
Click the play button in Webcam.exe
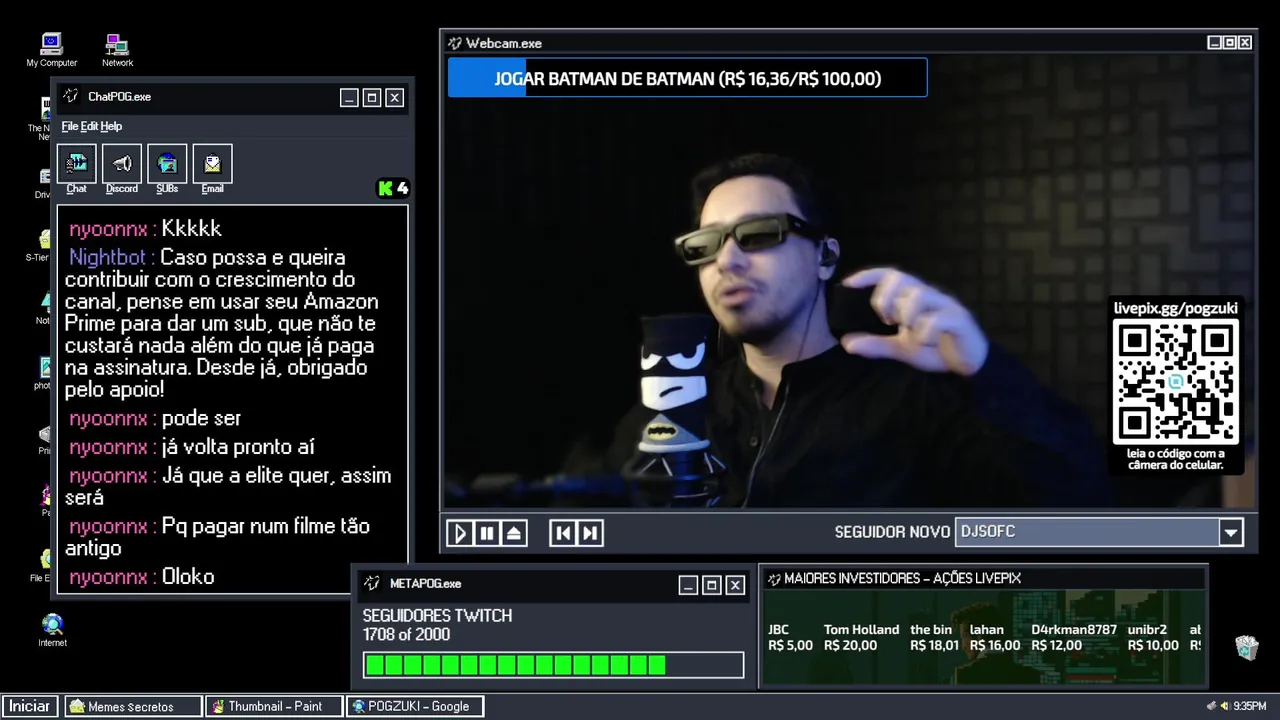point(459,533)
